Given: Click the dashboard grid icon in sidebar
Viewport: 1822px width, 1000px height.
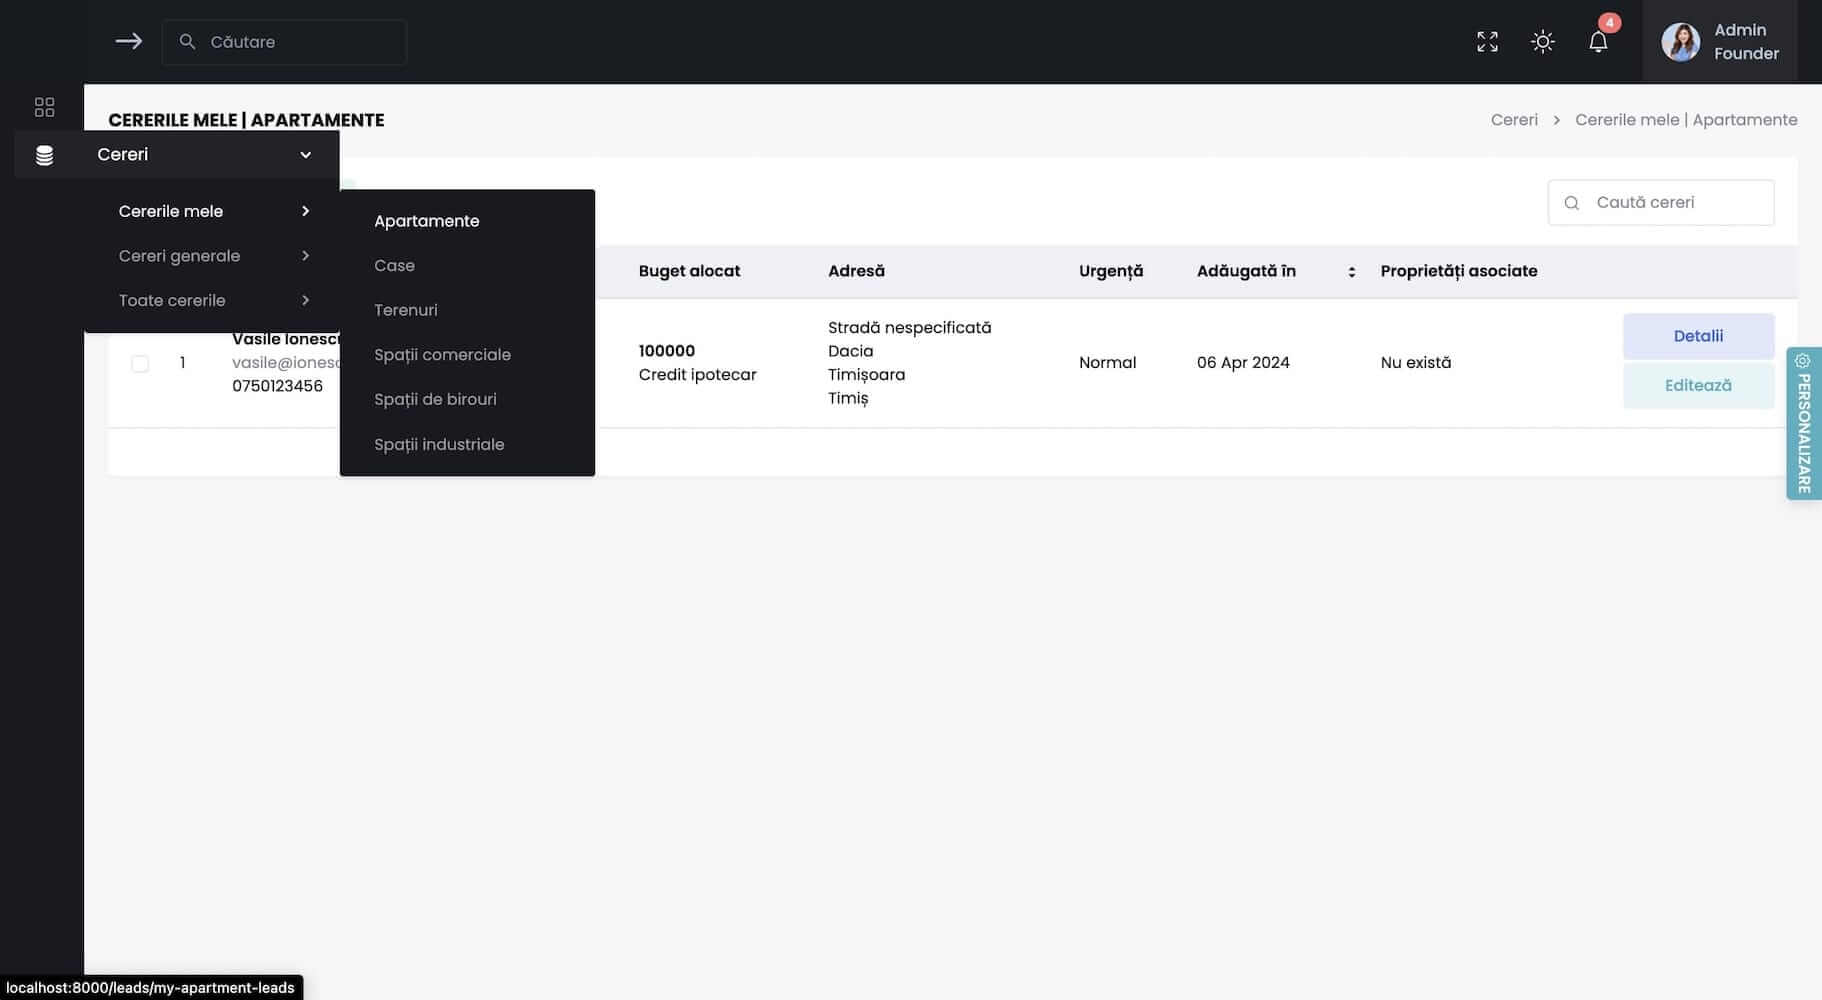Looking at the screenshot, I should click(x=44, y=107).
